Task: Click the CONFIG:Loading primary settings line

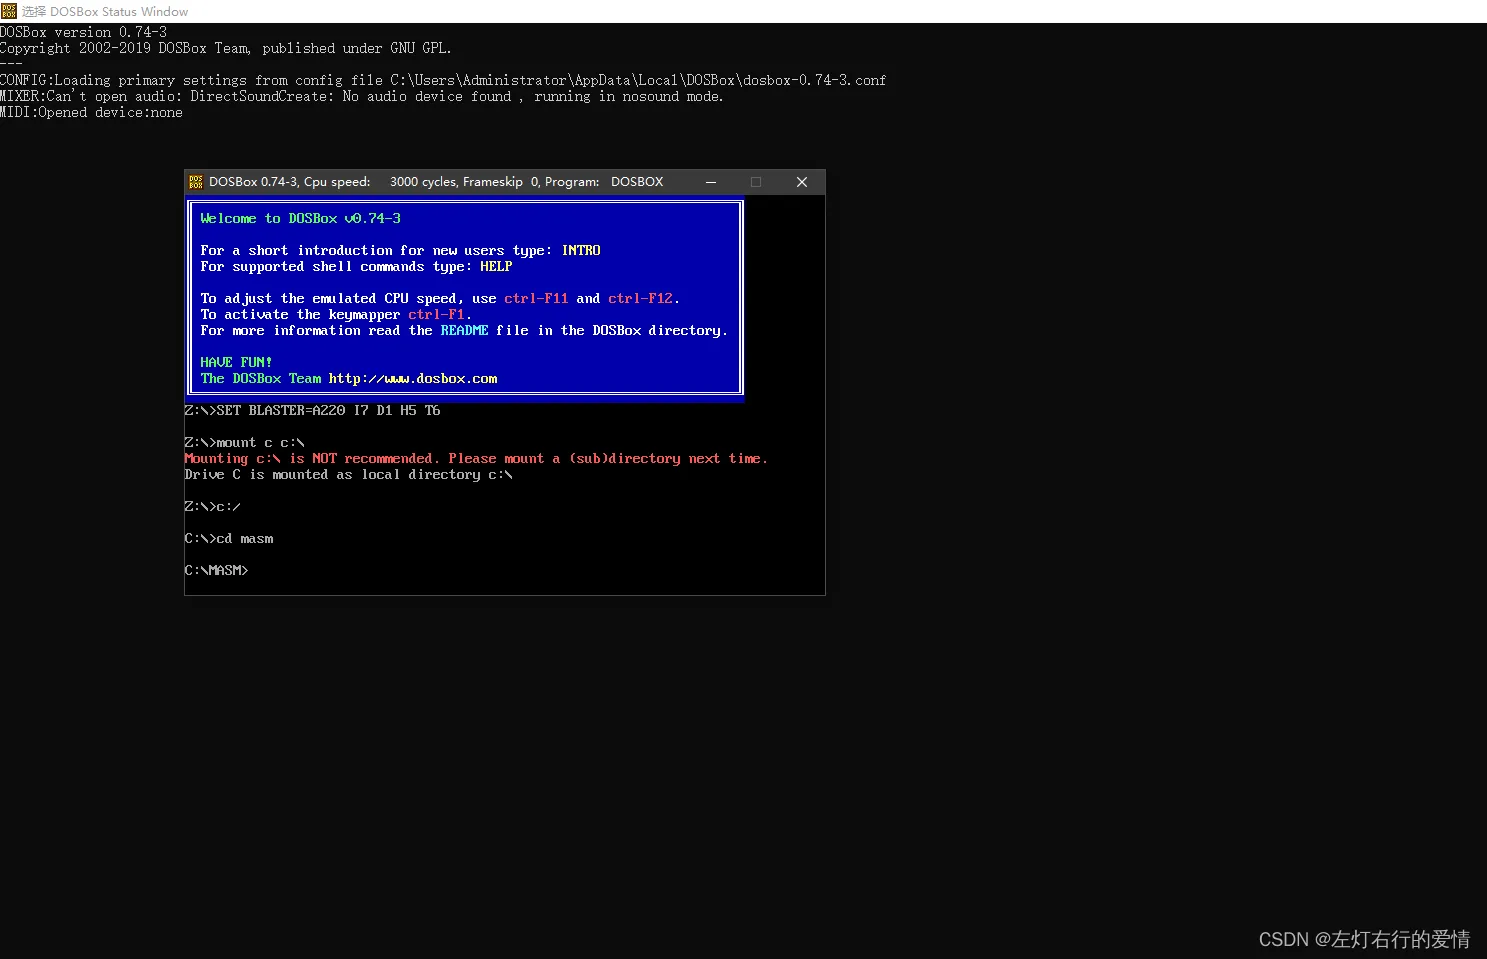Action: pos(443,80)
